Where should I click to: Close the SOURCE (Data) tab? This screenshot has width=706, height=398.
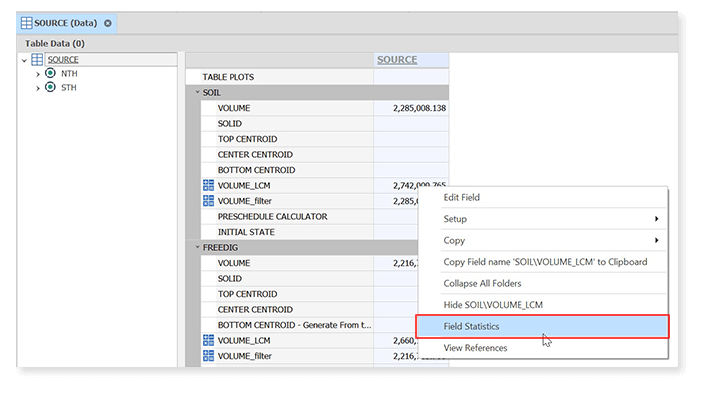108,23
